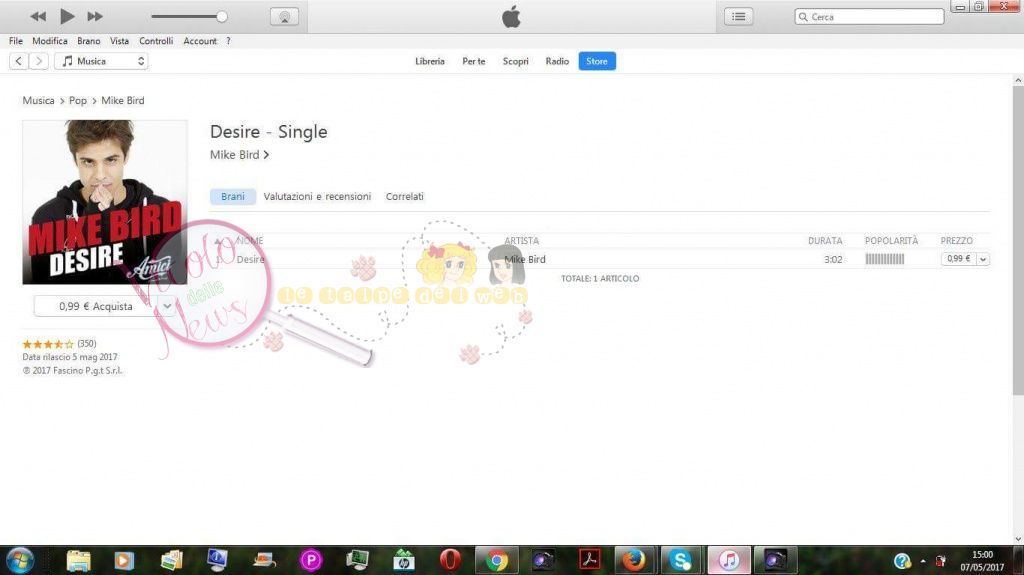Open the Modifica menu
1024x575 pixels.
50,41
